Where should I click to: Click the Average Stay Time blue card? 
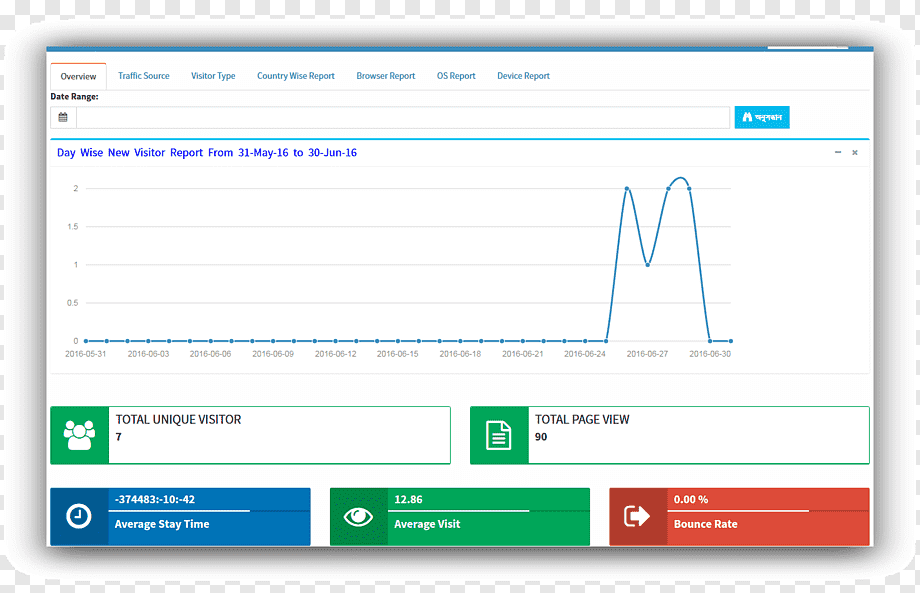[180, 517]
